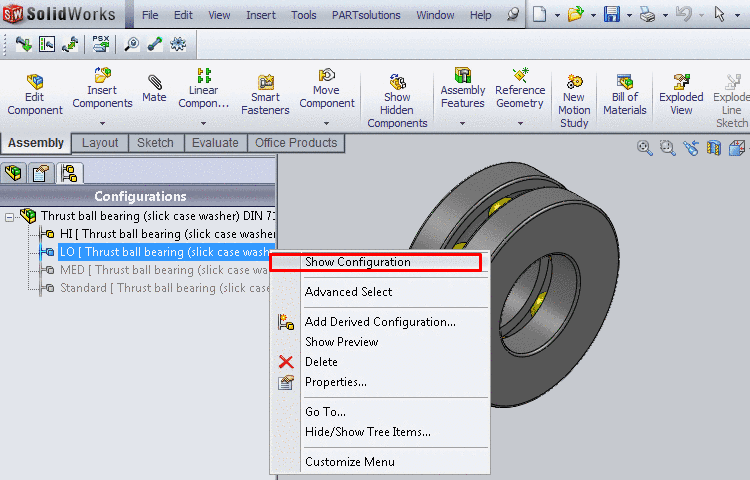Open the FeatureManager design tree tab

point(13,173)
